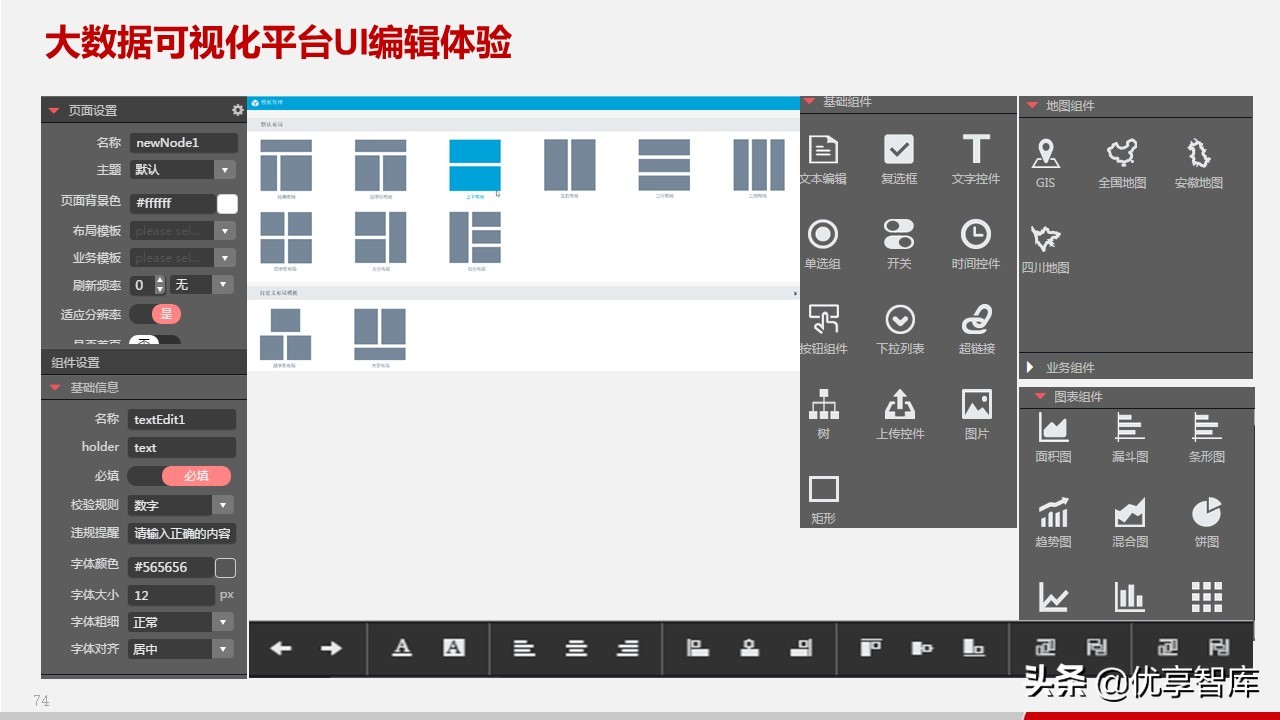1280x720 pixels.
Task: Select the 上传控件 upload component
Action: (900, 413)
